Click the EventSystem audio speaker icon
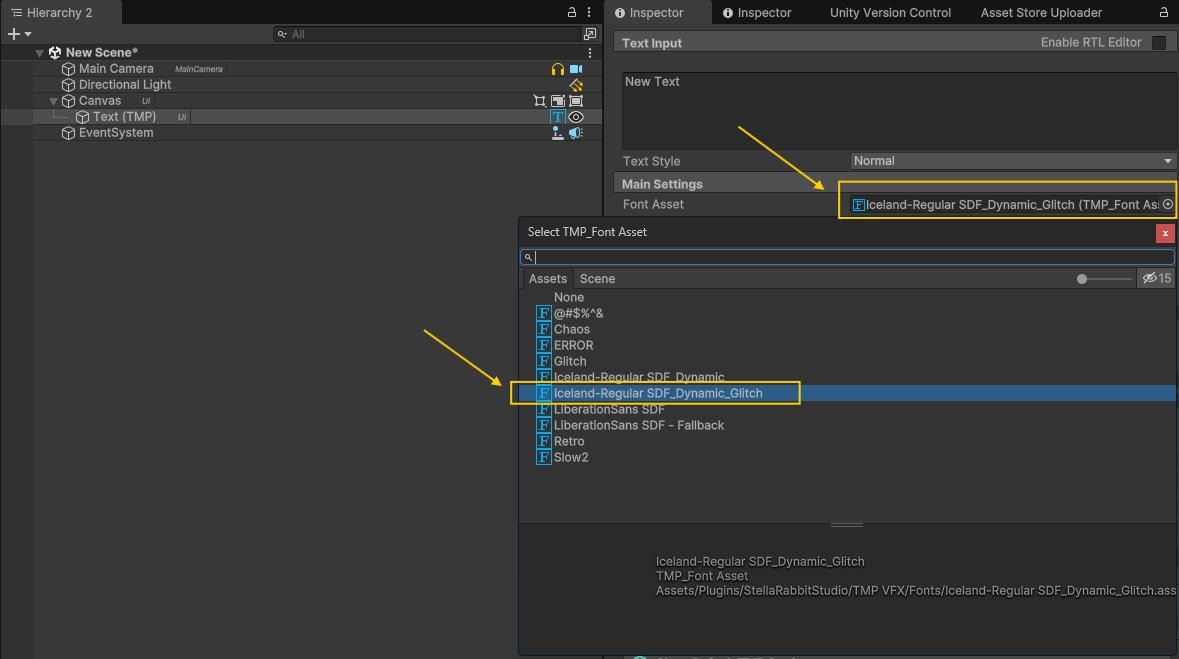This screenshot has width=1179, height=659. click(576, 133)
